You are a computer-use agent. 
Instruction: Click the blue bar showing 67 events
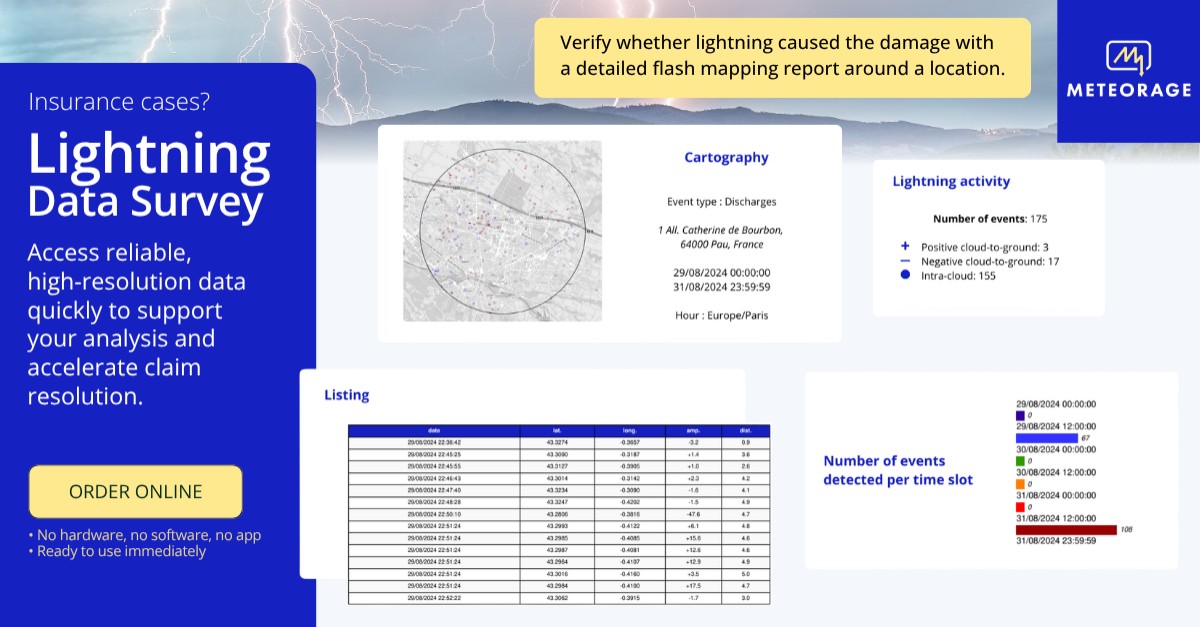[1046, 437]
